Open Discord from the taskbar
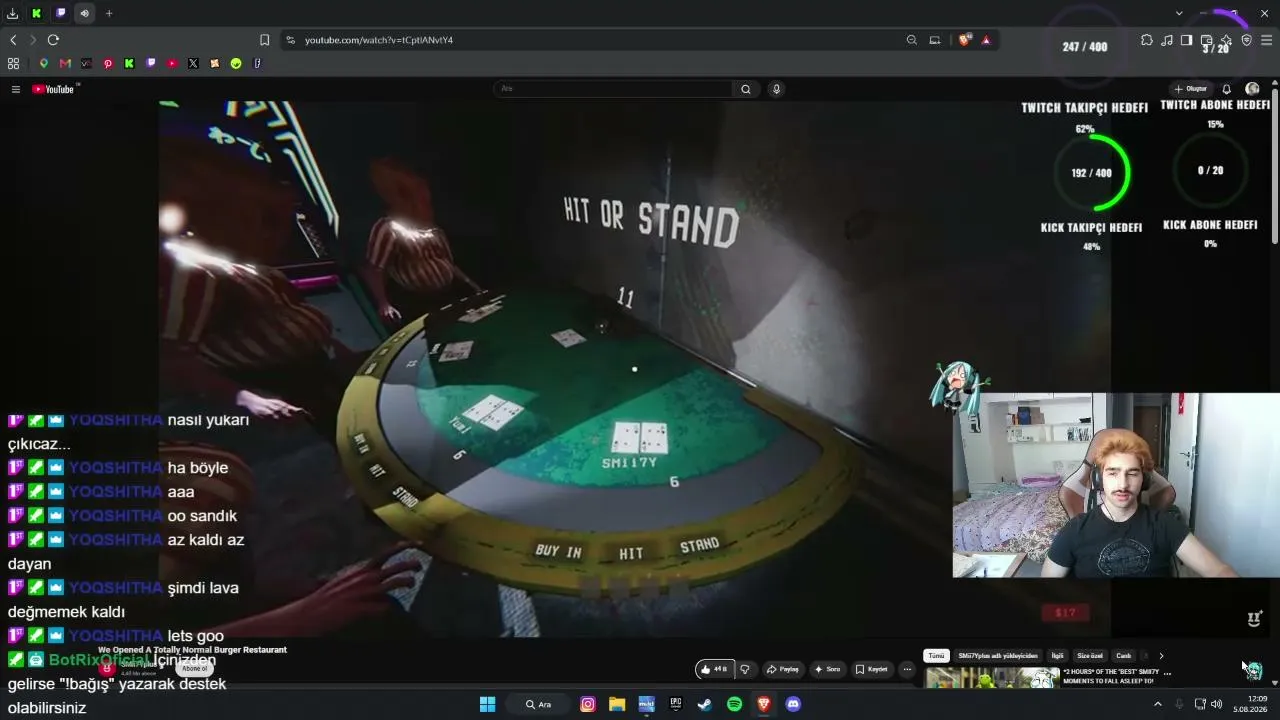Image resolution: width=1280 pixels, height=720 pixels. 793,704
